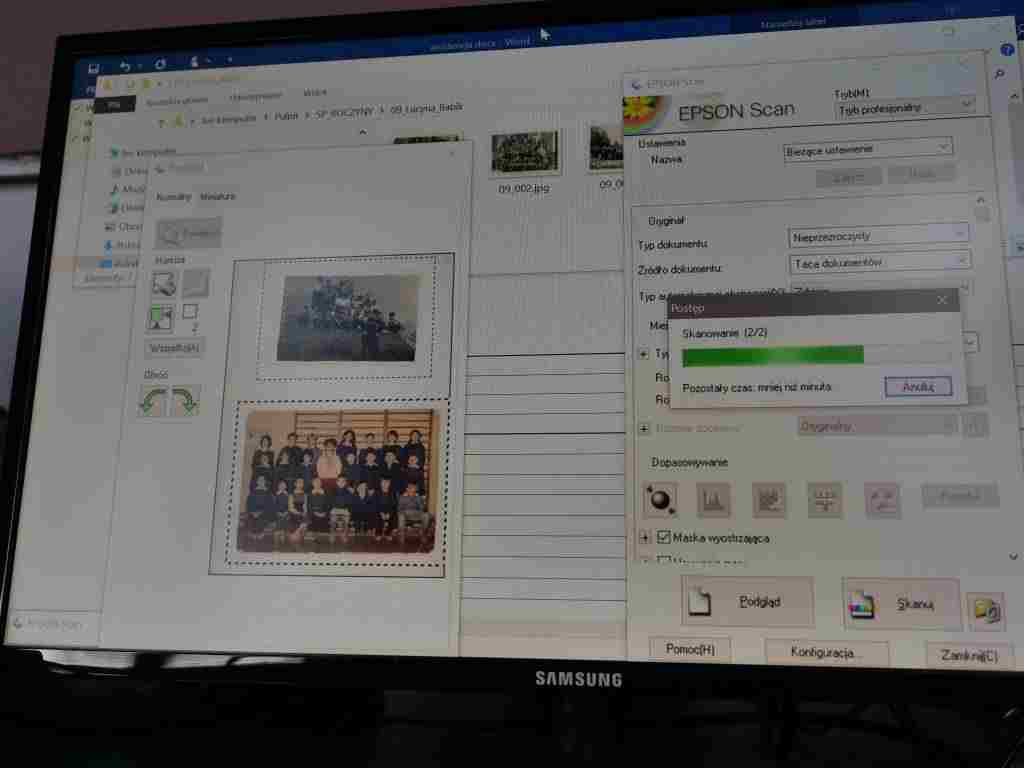Click the Pomoc(H) help button
This screenshot has height=768, width=1024.
[690, 649]
